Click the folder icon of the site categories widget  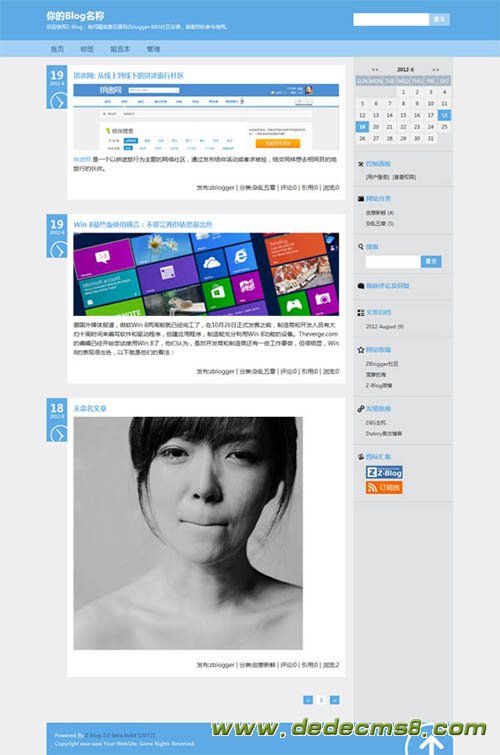click(361, 198)
